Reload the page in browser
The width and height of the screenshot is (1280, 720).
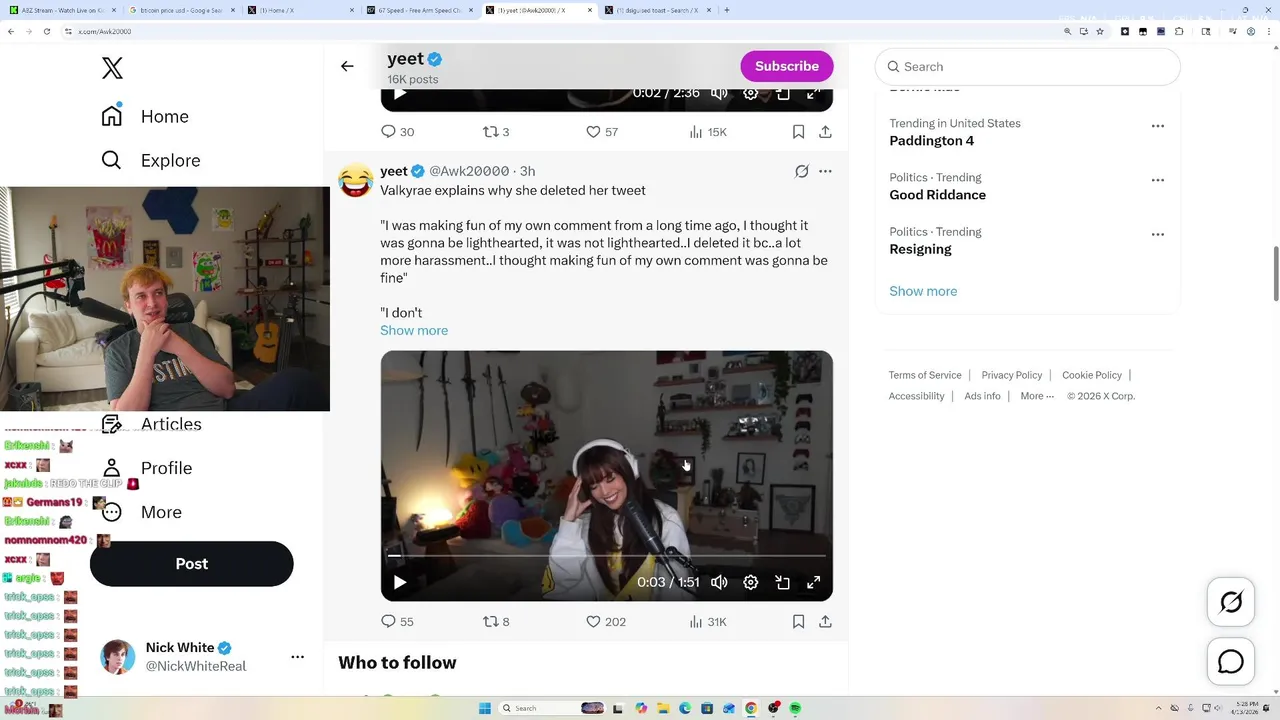coord(46,31)
